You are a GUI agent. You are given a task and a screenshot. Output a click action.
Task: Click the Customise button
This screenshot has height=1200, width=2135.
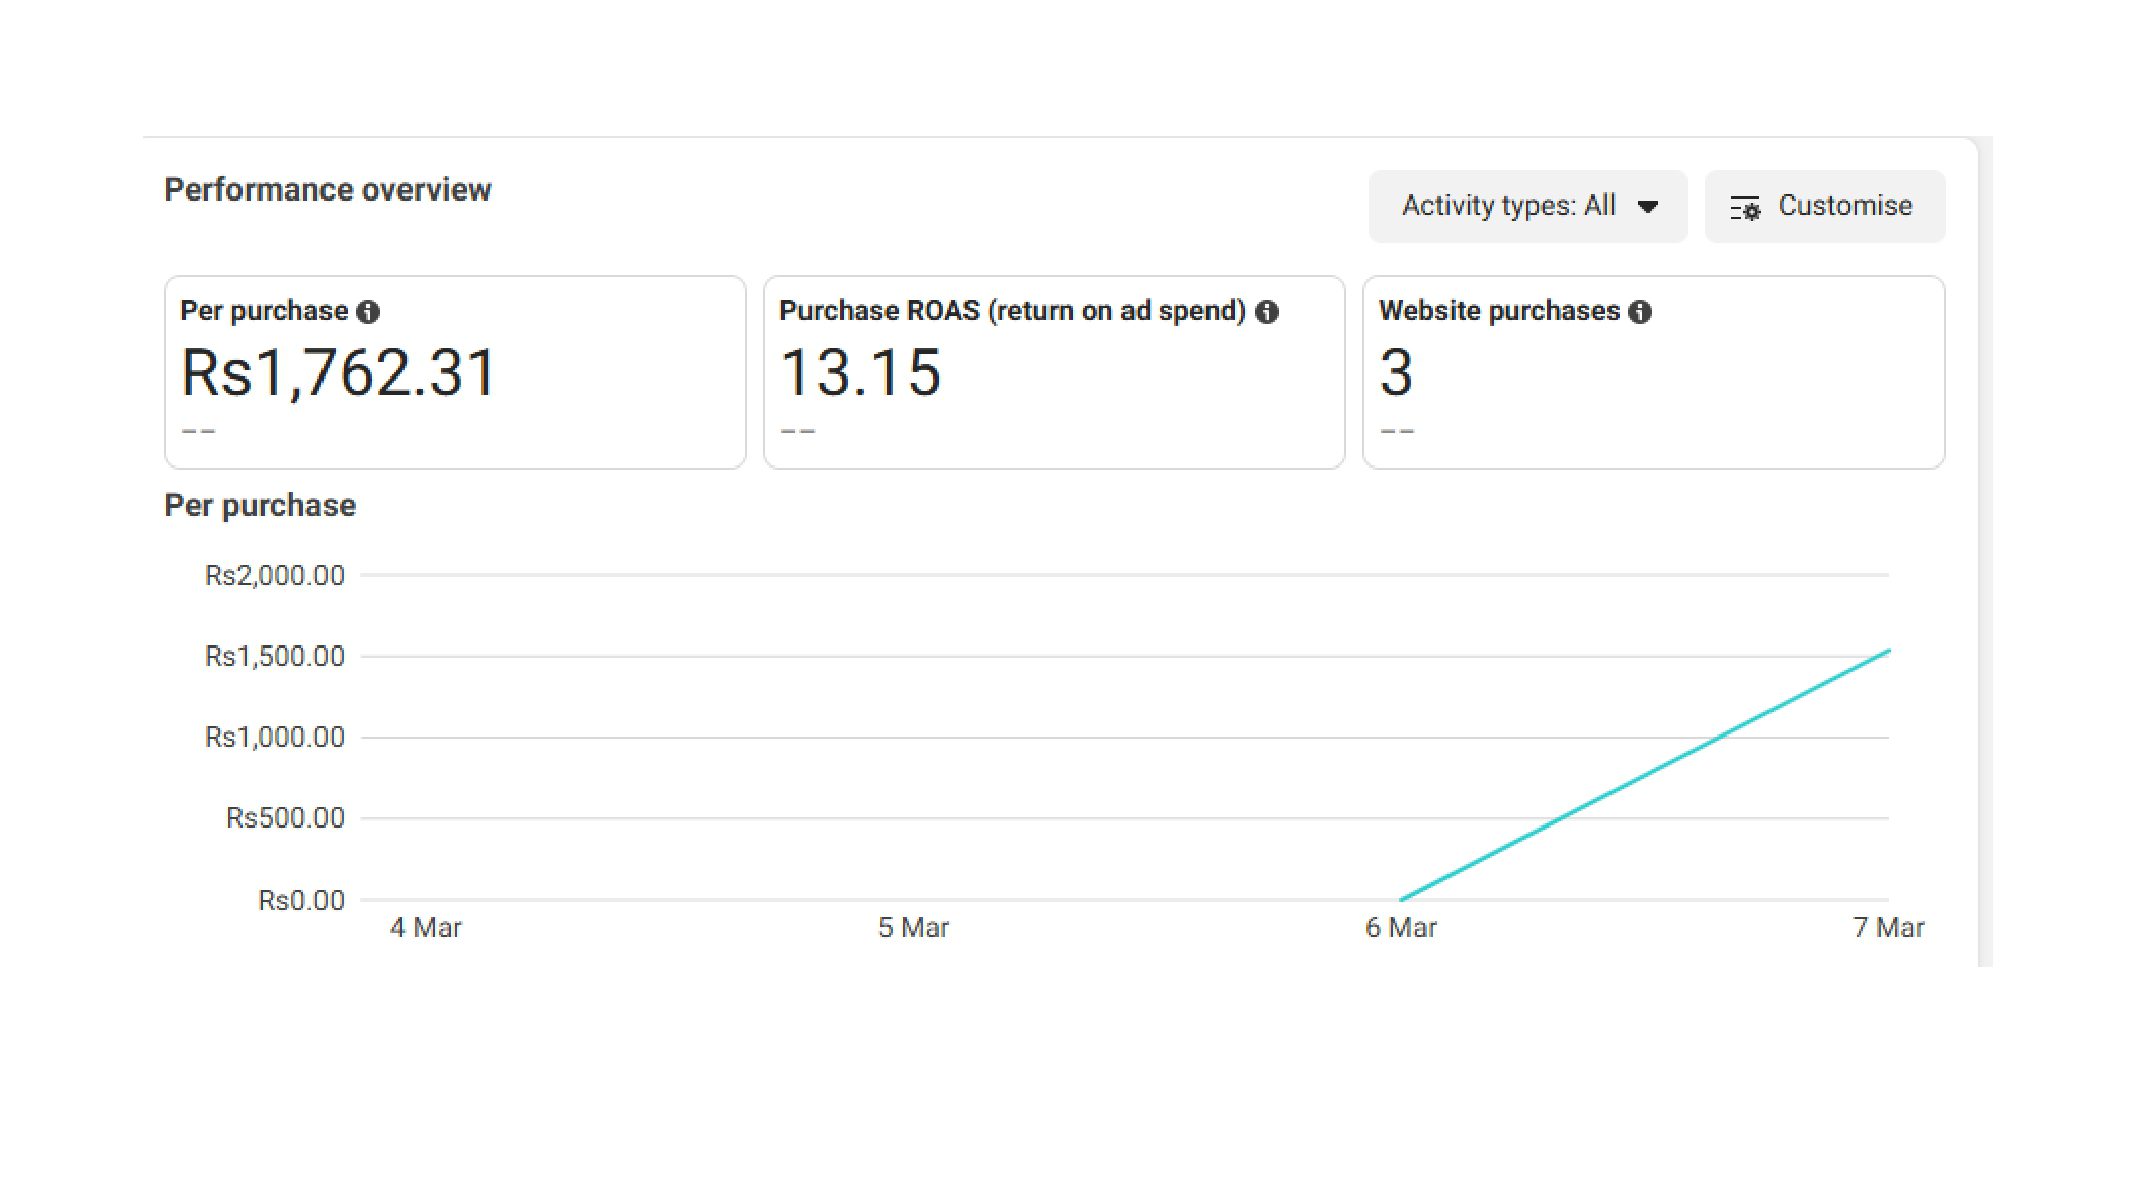coord(1824,206)
